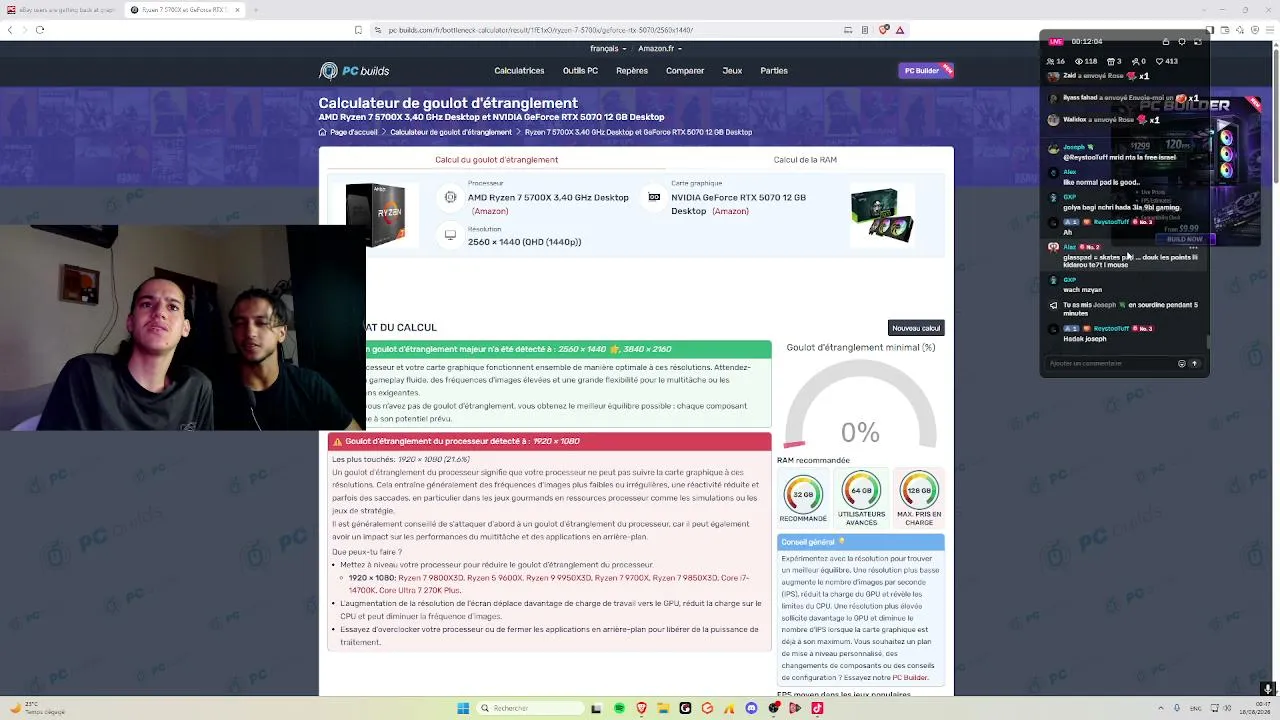Click the breadcrumb home icon
This screenshot has width=1280, height=720.
click(x=322, y=132)
